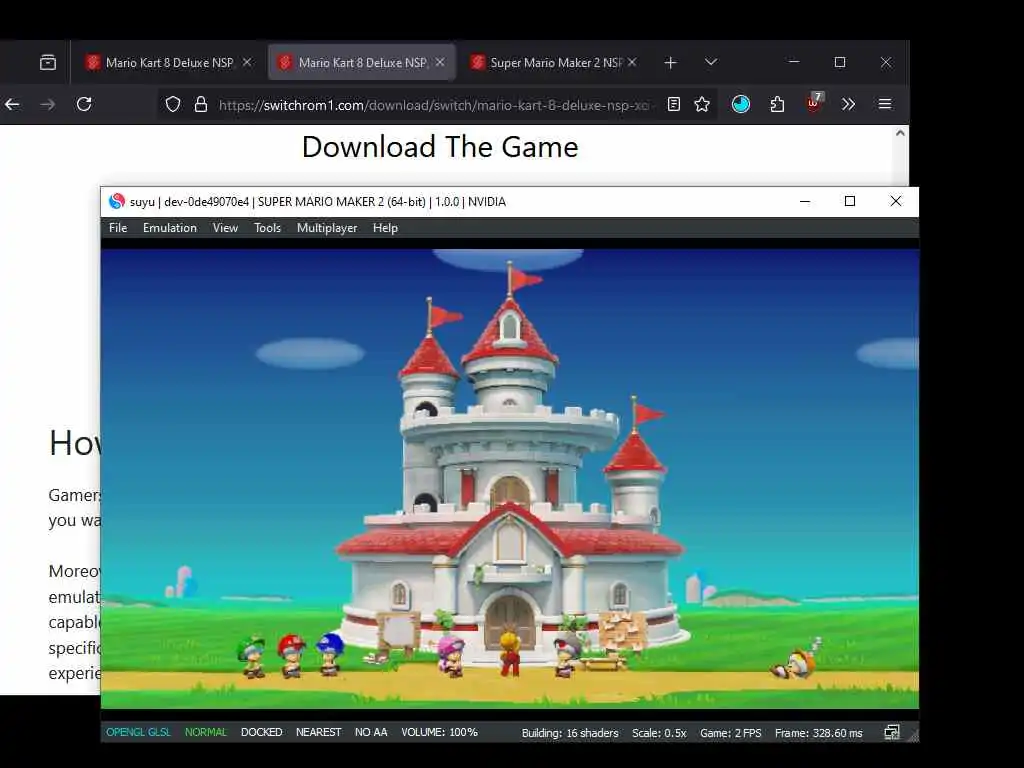1024x768 pixels.
Task: Open suyu View menu
Action: [225, 228]
